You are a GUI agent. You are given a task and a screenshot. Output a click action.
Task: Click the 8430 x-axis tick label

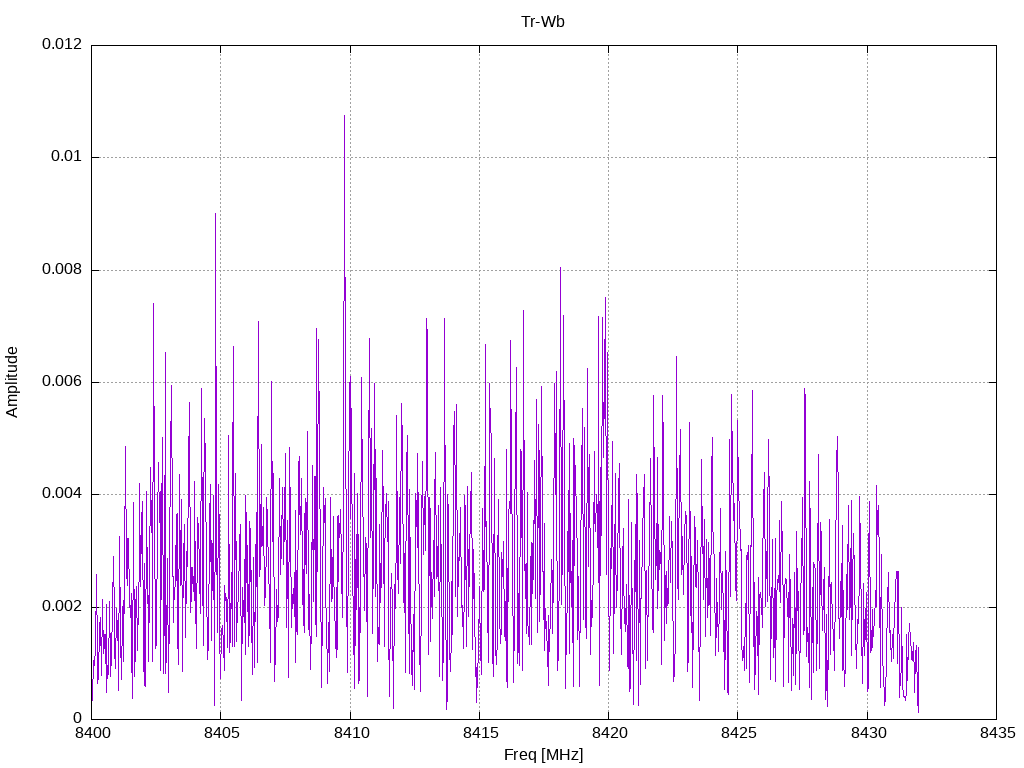pyautogui.click(x=868, y=733)
